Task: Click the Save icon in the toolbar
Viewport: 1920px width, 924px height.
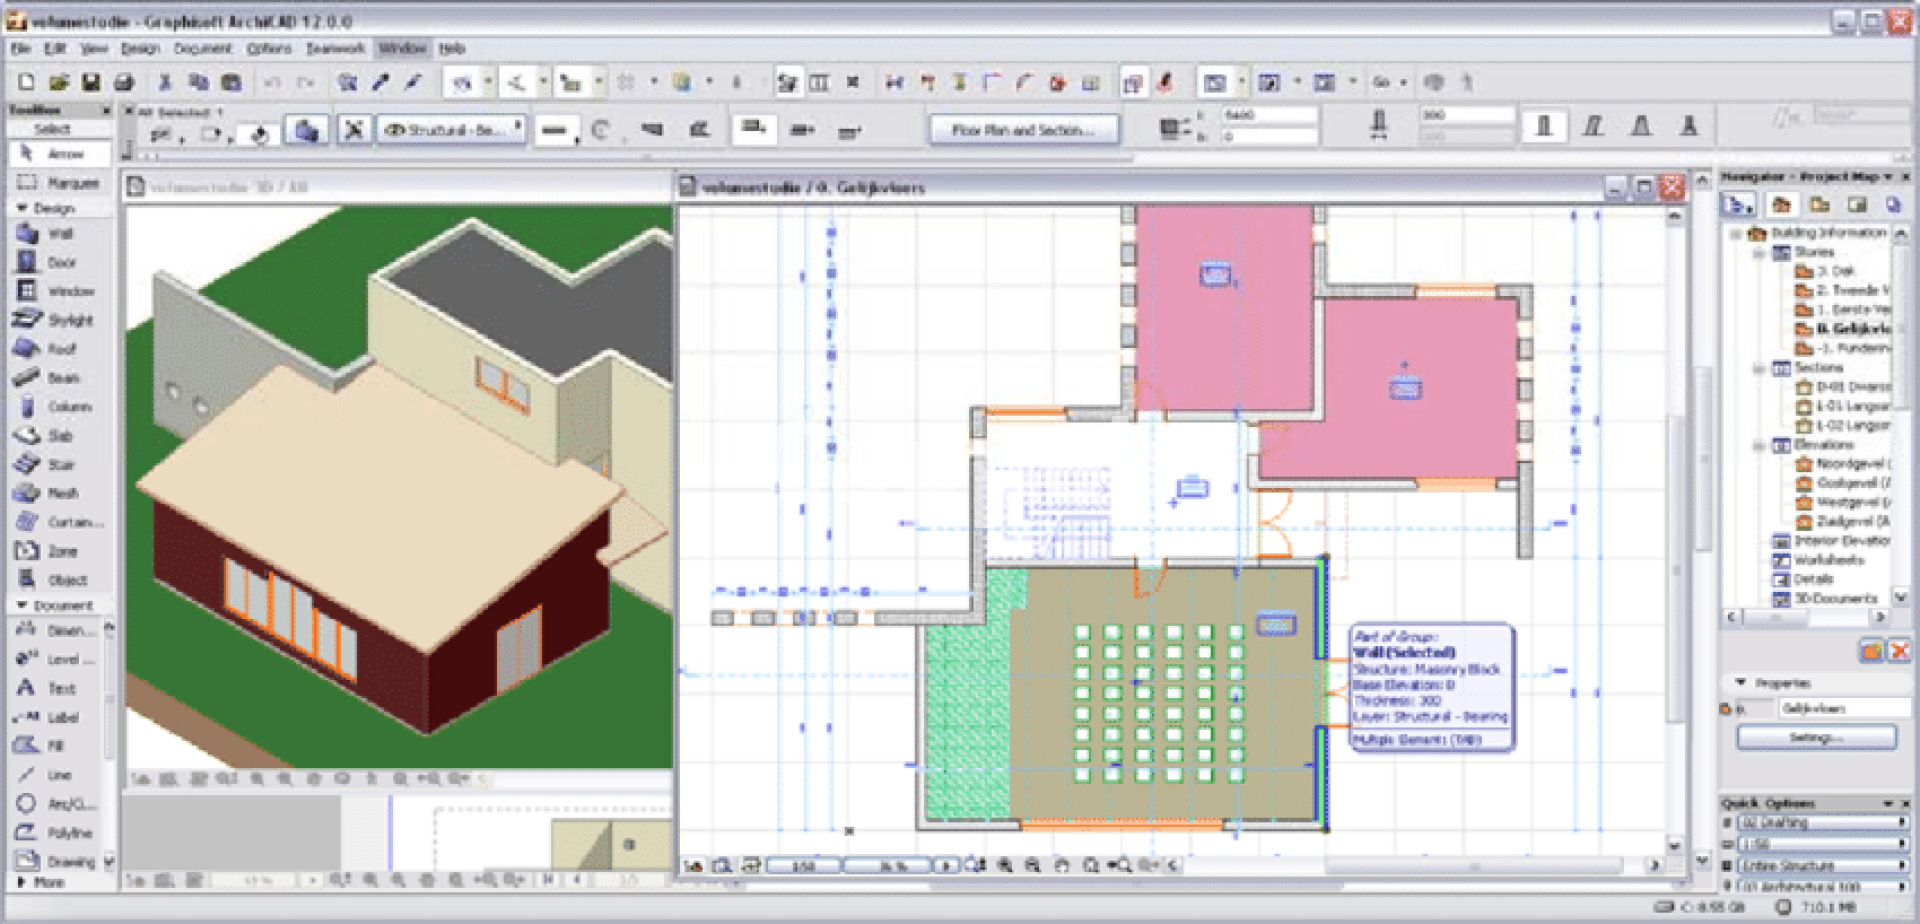Action: [x=91, y=83]
